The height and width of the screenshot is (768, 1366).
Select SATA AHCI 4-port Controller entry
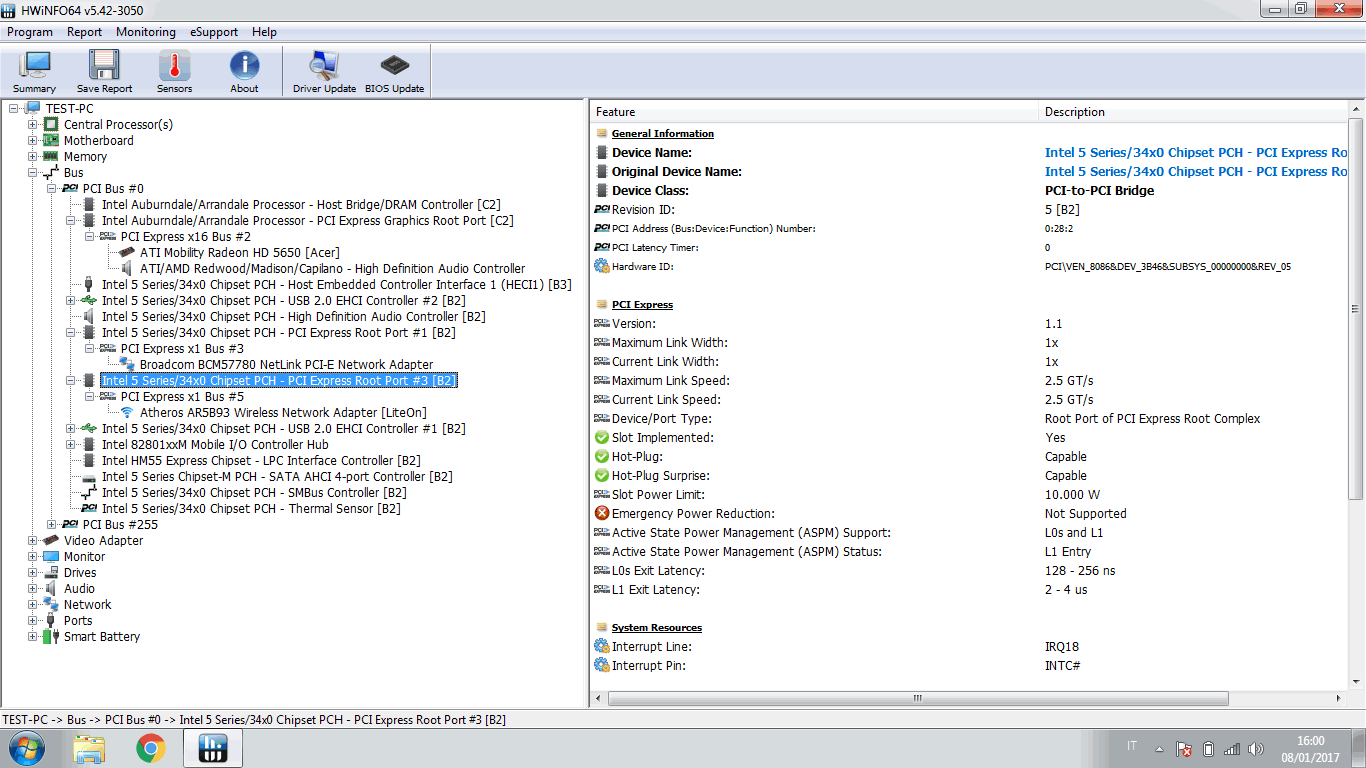coord(277,476)
